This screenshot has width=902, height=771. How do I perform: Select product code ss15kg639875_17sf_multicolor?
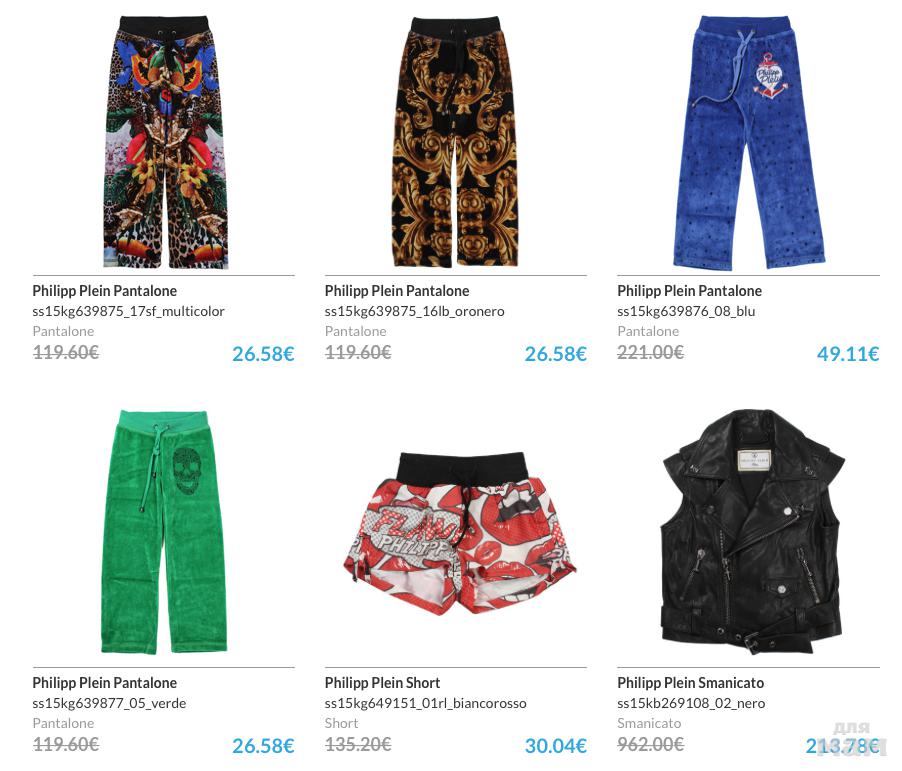[128, 311]
